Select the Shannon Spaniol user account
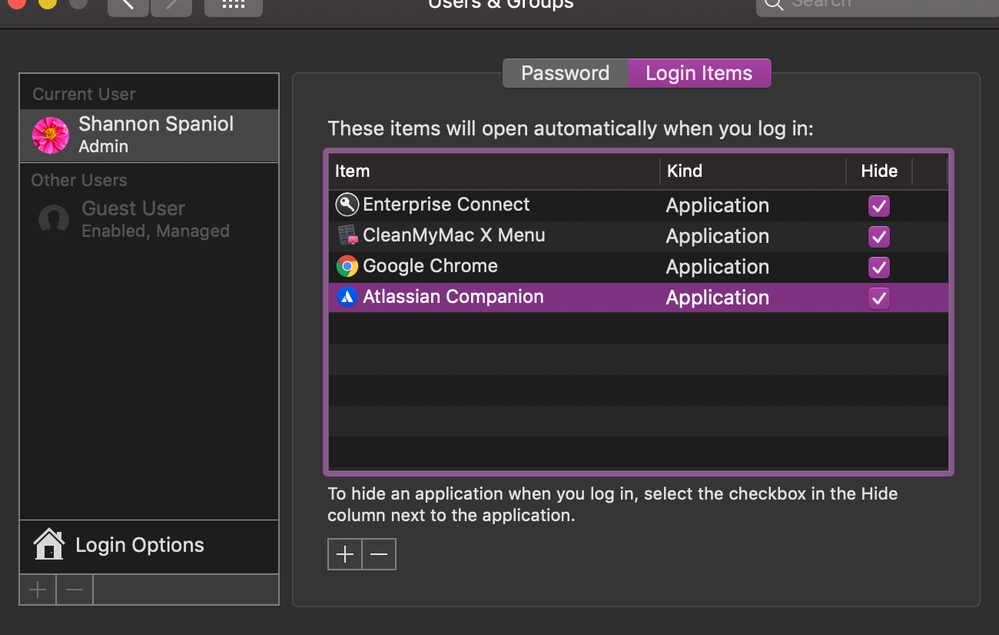The height and width of the screenshot is (635, 999). point(149,135)
